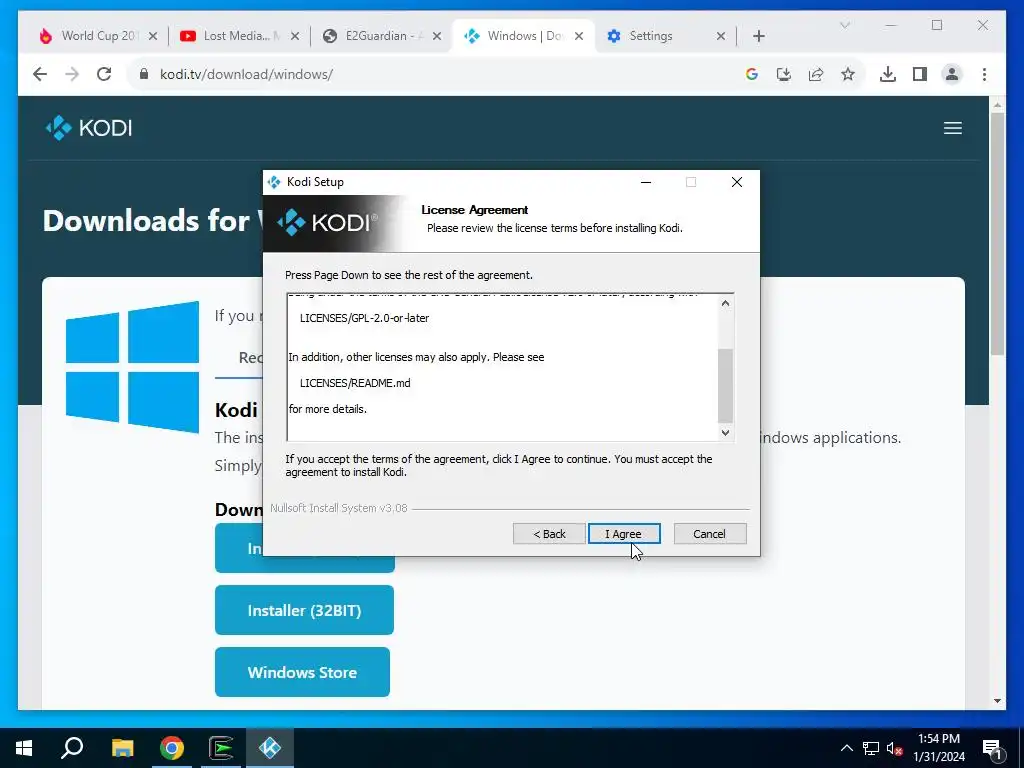Toggle Chrome side panel
This screenshot has height=768, width=1024.
[x=920, y=74]
